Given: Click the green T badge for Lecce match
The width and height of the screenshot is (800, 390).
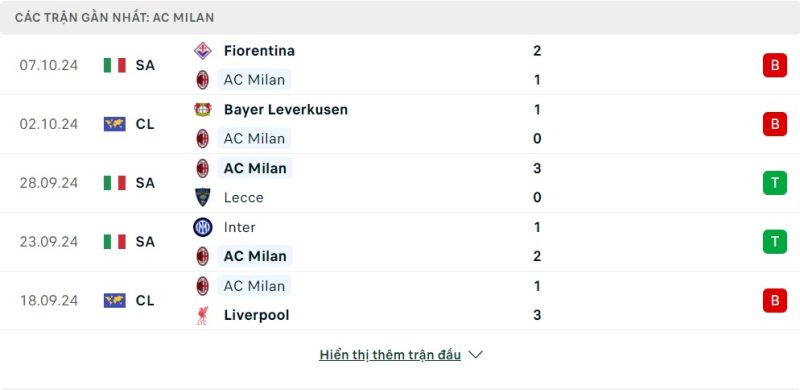Looking at the screenshot, I should (x=775, y=183).
